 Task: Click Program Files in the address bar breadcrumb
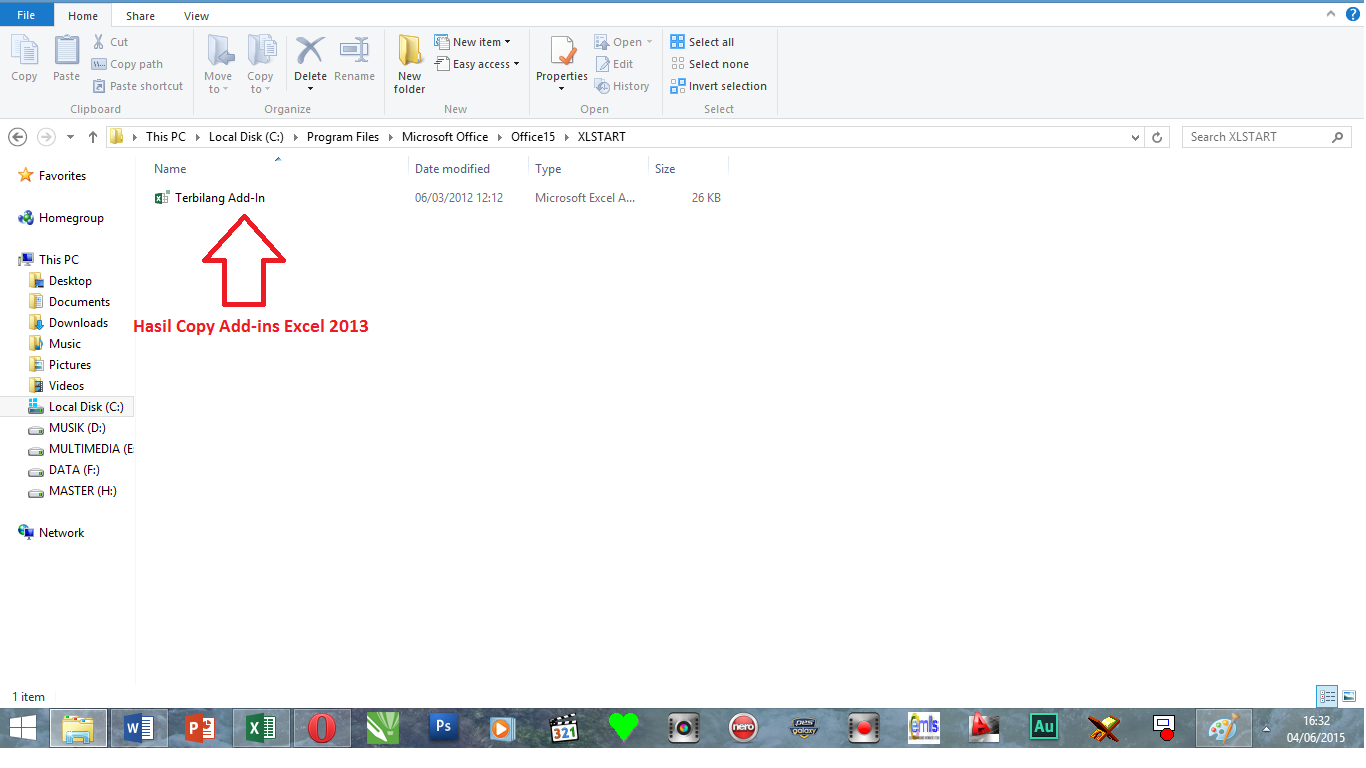[343, 137]
